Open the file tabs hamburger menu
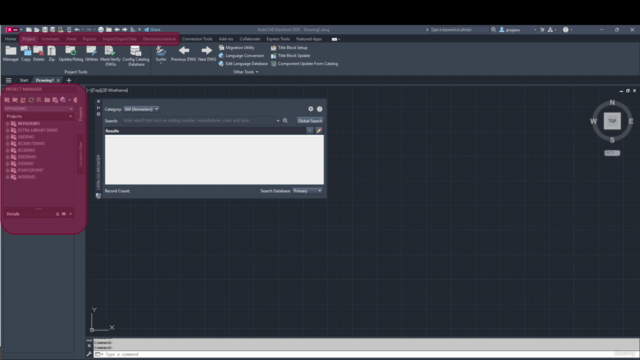Screen dimensions: 640x360 [9, 80]
